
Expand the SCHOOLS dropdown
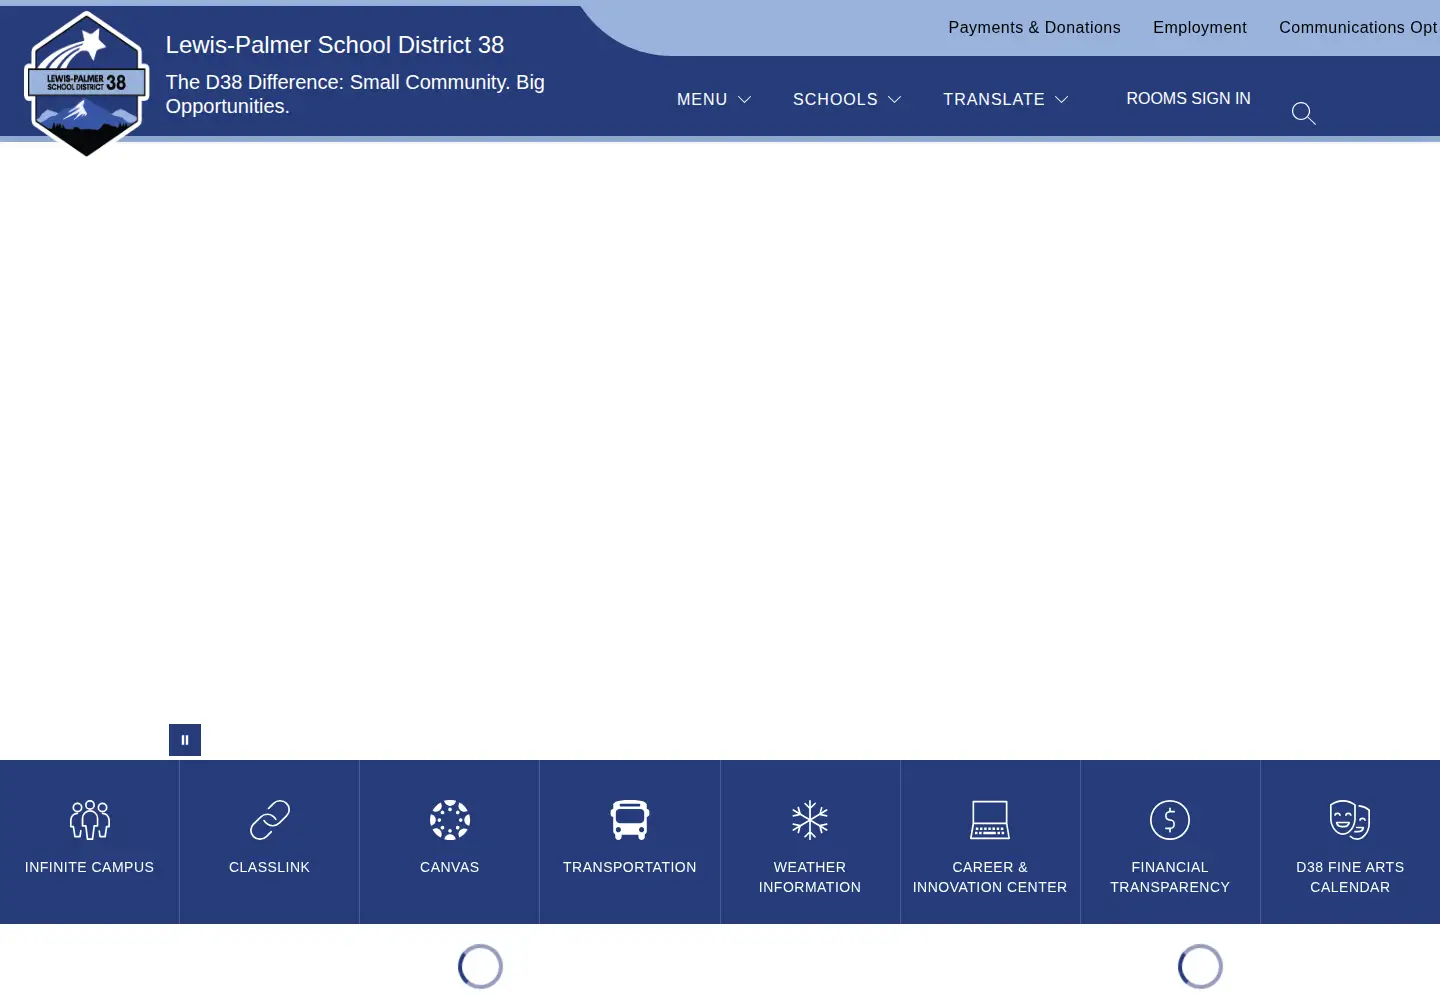coord(847,99)
